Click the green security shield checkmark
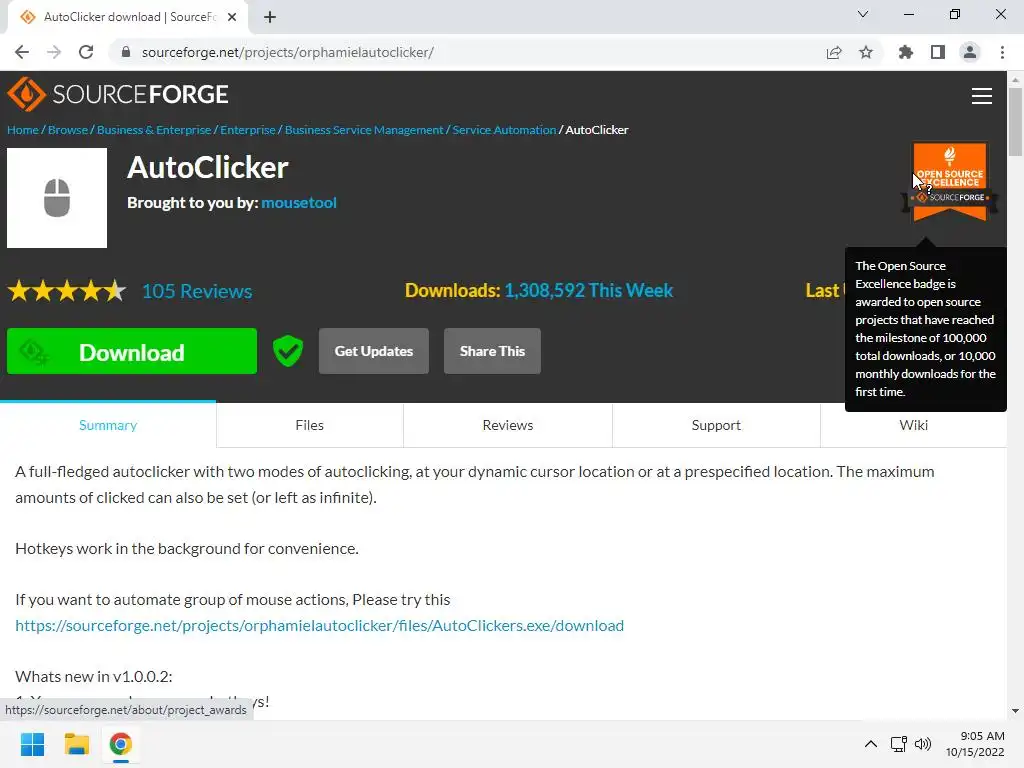1024x768 pixels. coord(287,351)
